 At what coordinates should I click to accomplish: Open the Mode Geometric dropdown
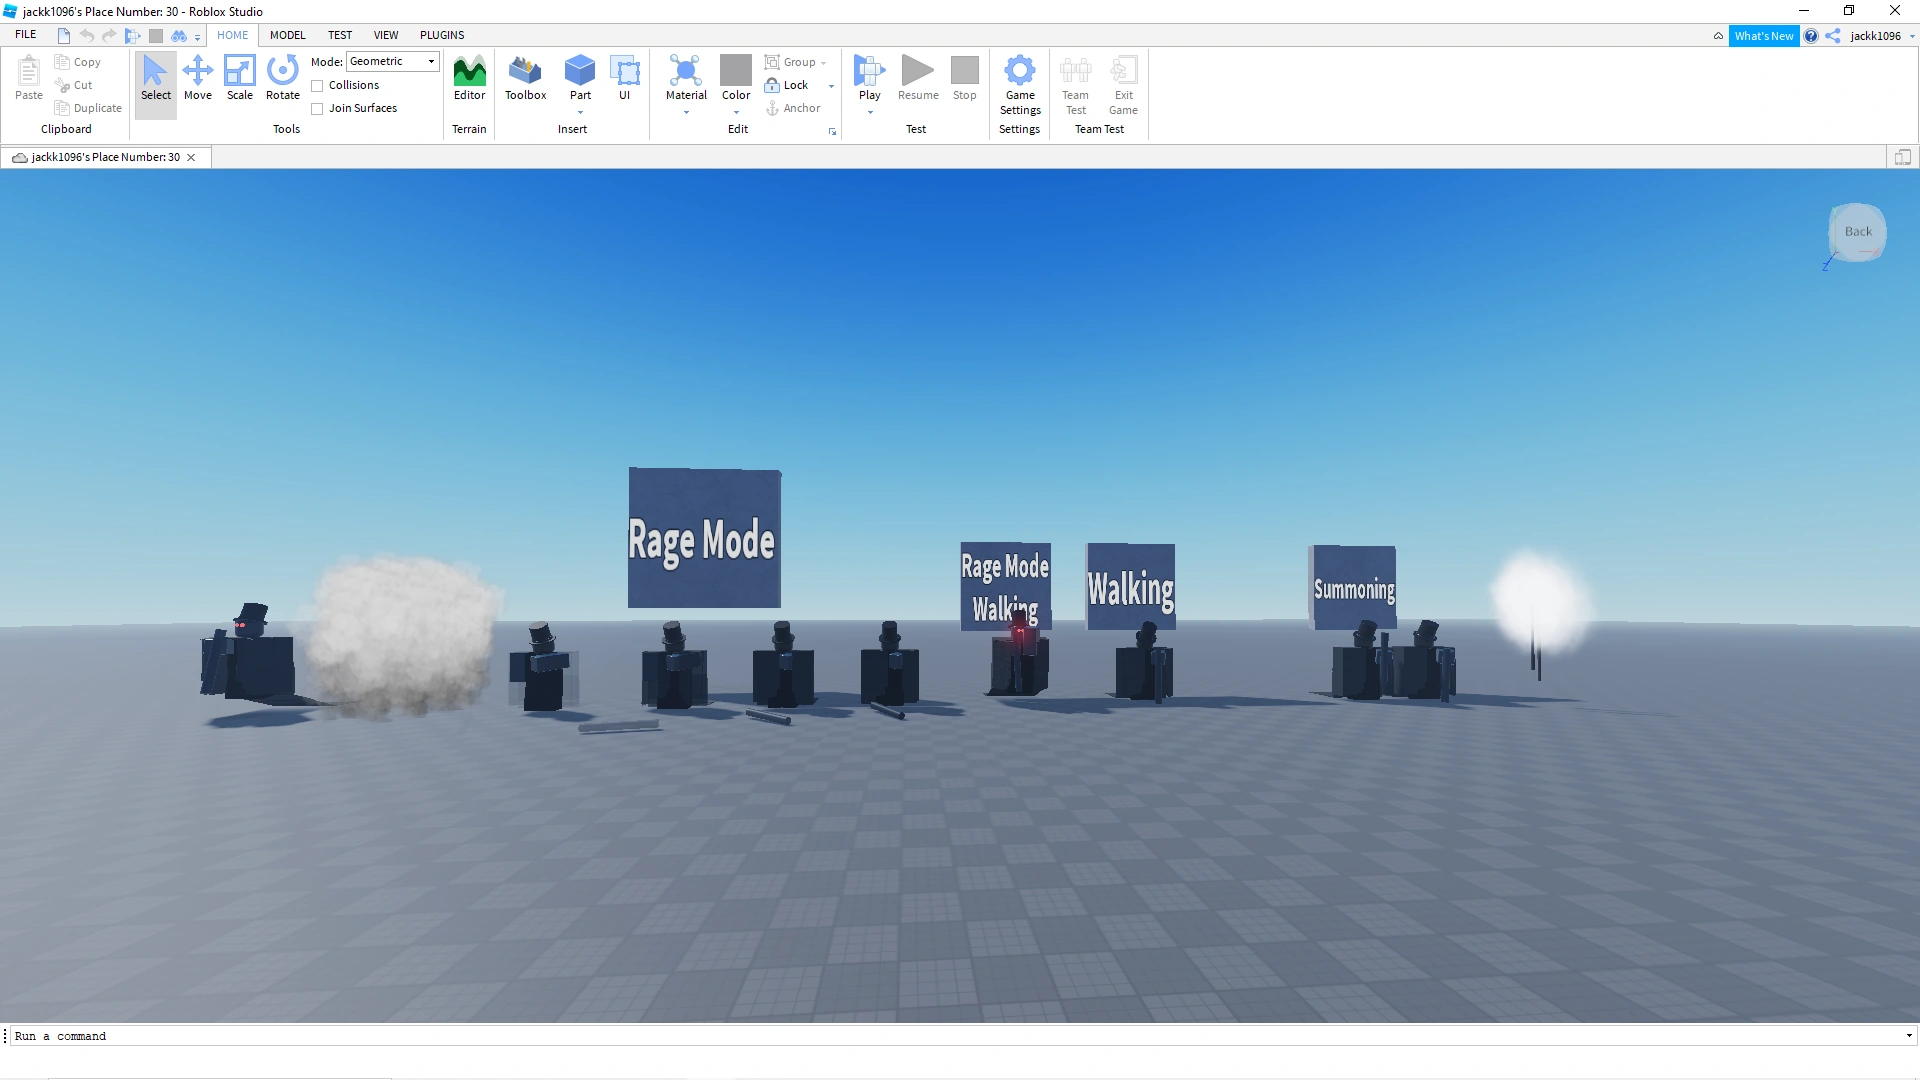[x=392, y=62]
